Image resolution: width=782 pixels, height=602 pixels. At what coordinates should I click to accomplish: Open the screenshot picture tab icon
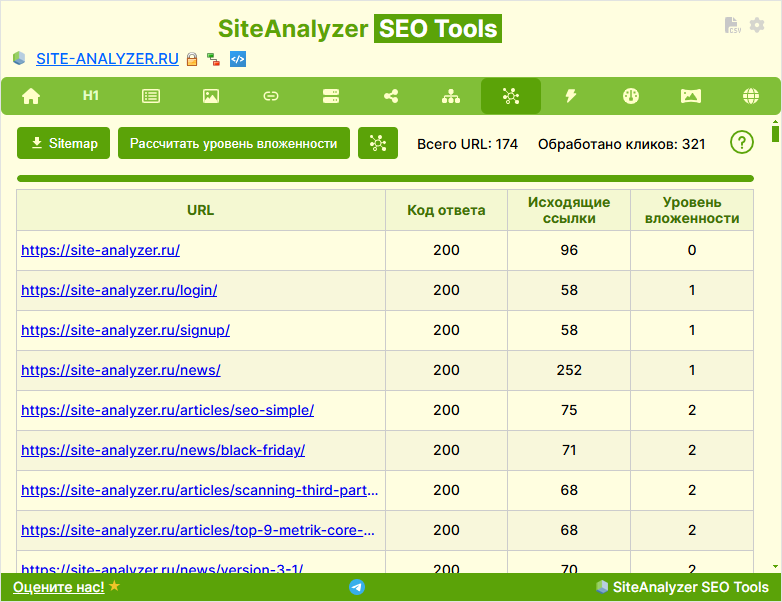coord(691,96)
